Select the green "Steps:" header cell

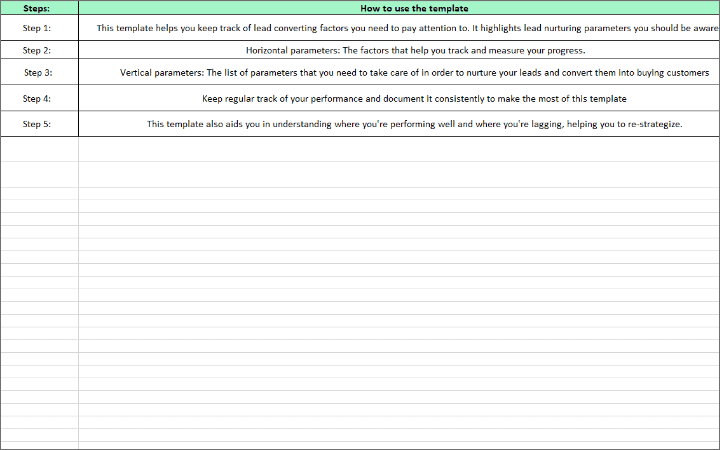click(39, 8)
